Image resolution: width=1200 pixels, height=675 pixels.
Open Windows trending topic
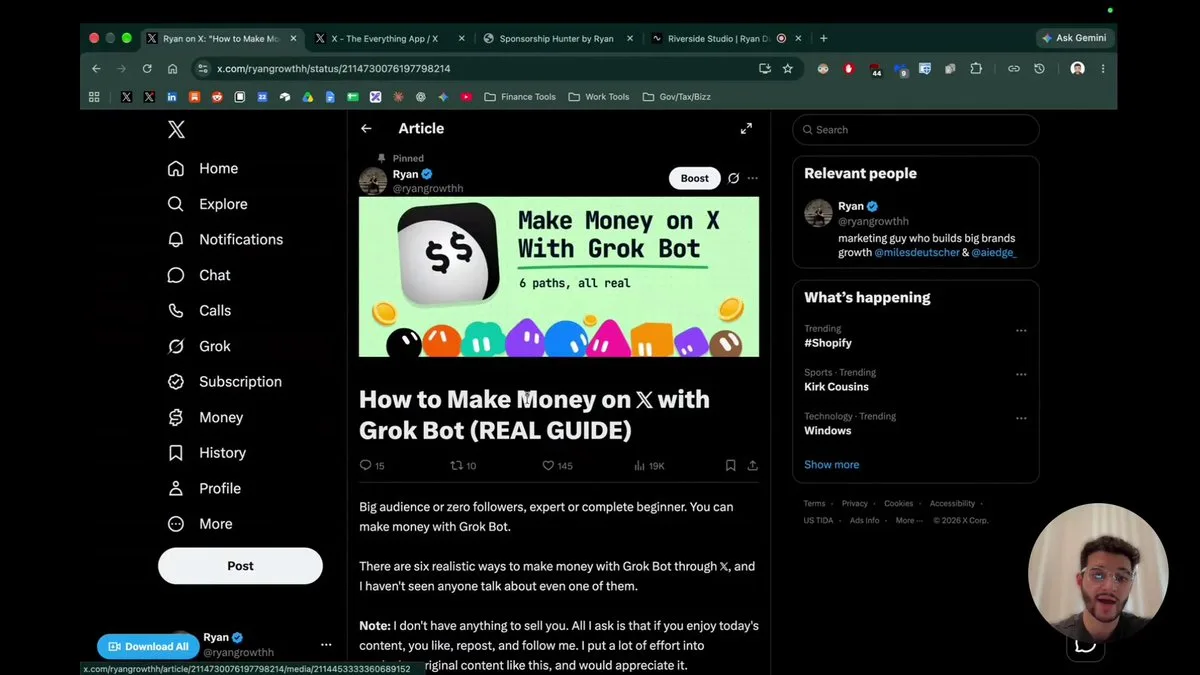coord(828,431)
